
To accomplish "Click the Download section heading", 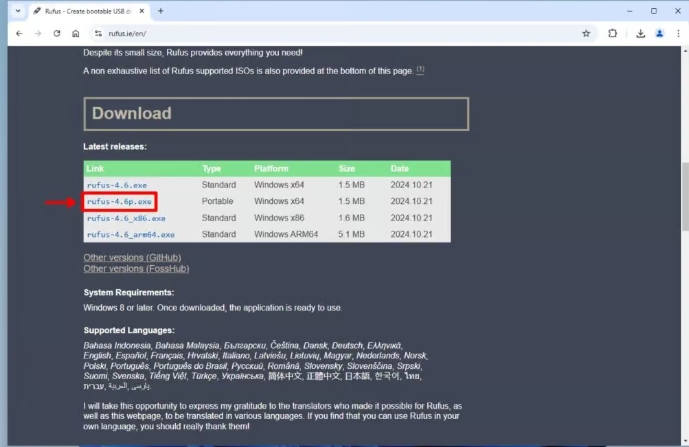I will pyautogui.click(x=132, y=113).
